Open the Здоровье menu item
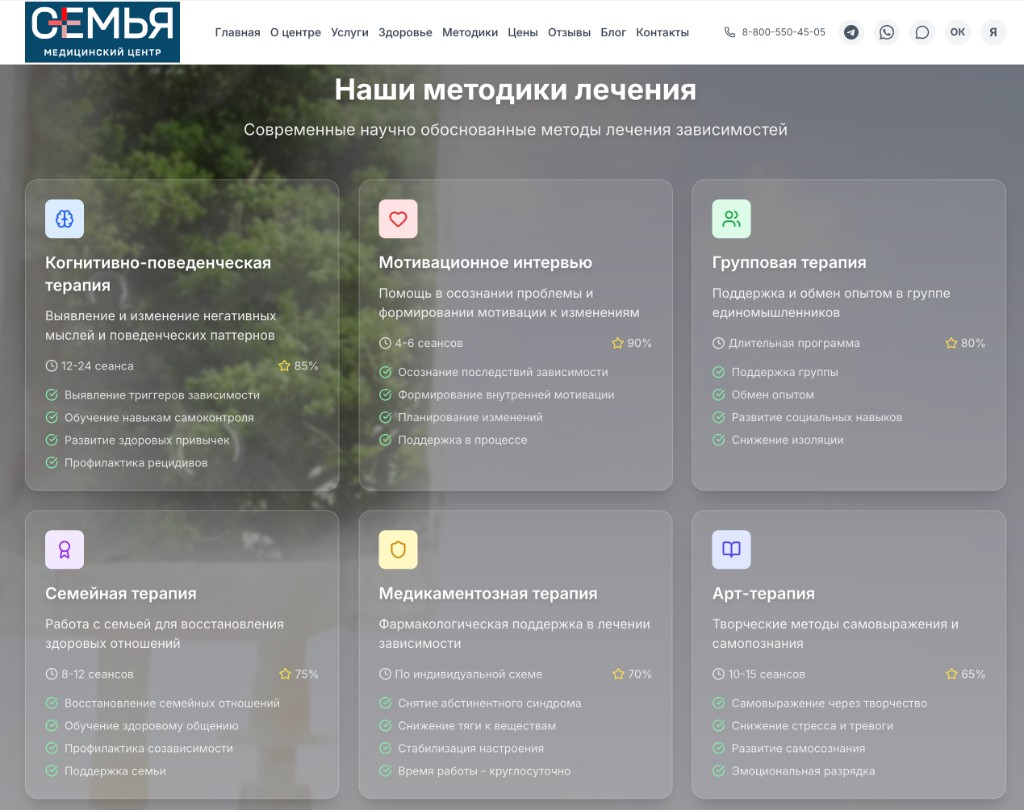1024x810 pixels. point(405,33)
